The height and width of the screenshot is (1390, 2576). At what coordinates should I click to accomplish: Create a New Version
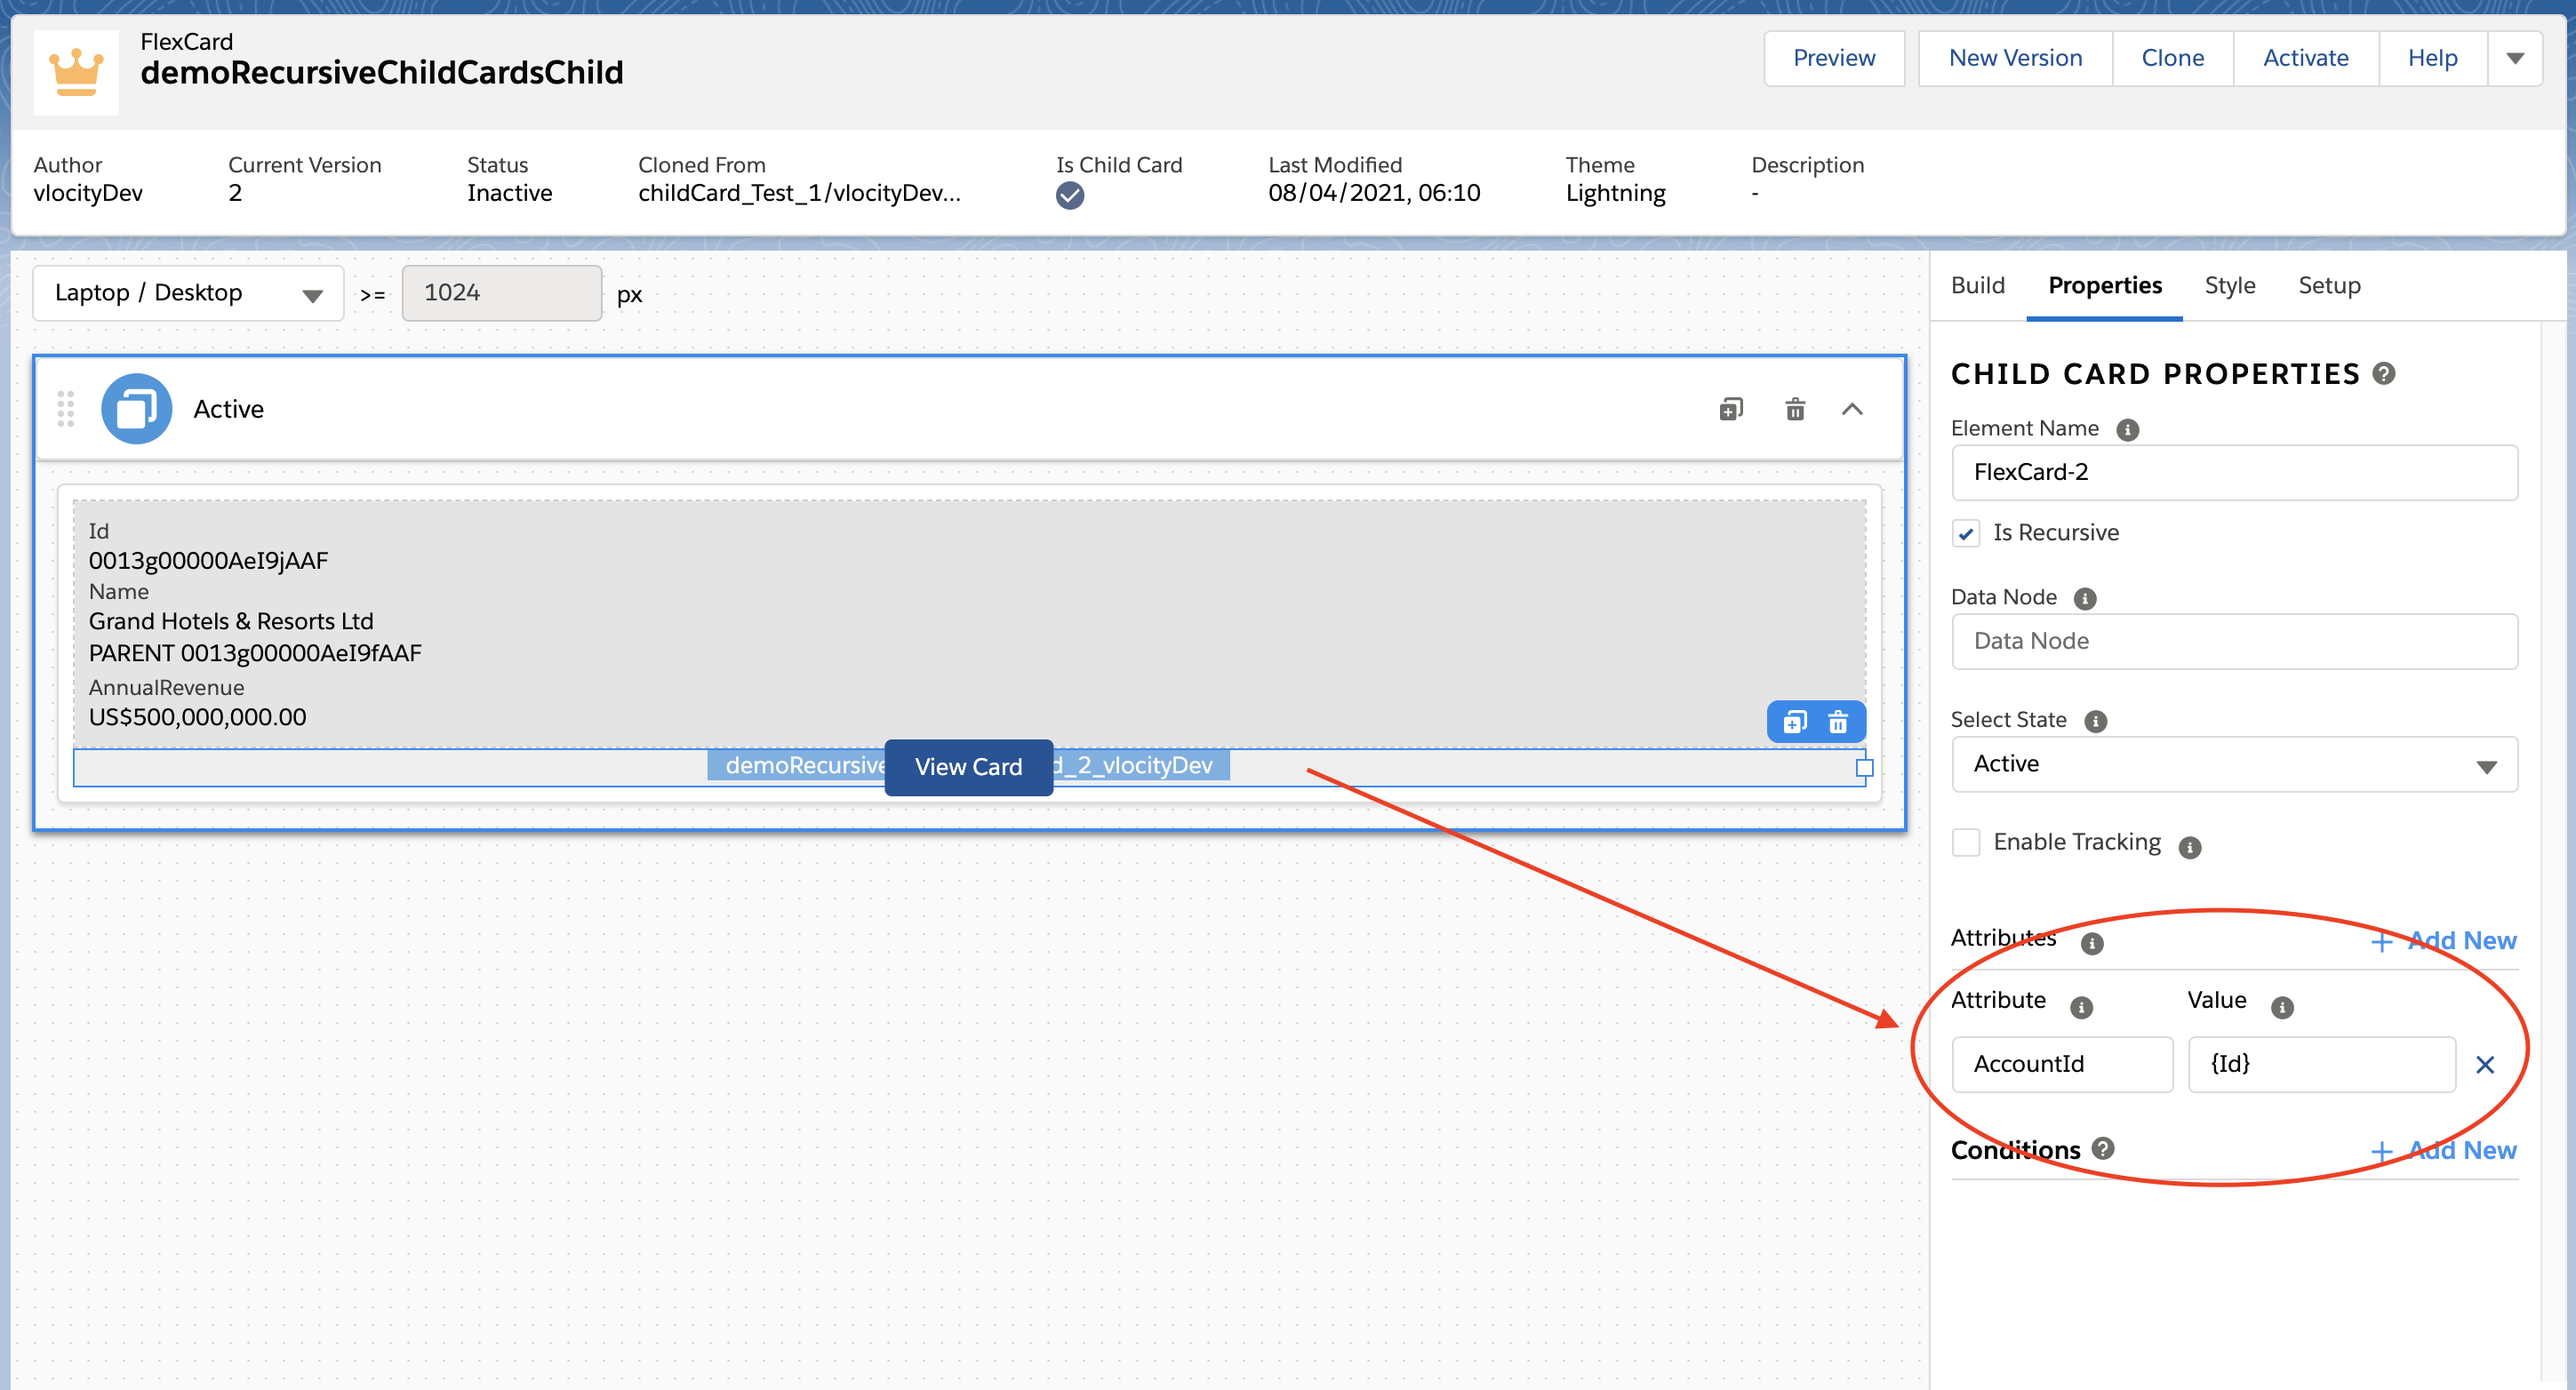pyautogui.click(x=2015, y=58)
